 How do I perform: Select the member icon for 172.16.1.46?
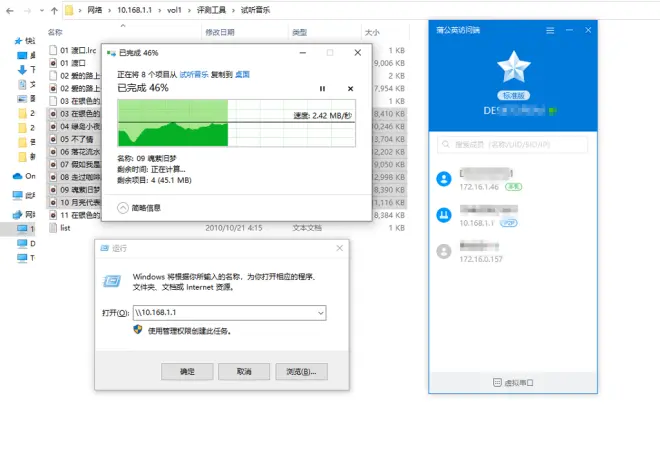[444, 179]
